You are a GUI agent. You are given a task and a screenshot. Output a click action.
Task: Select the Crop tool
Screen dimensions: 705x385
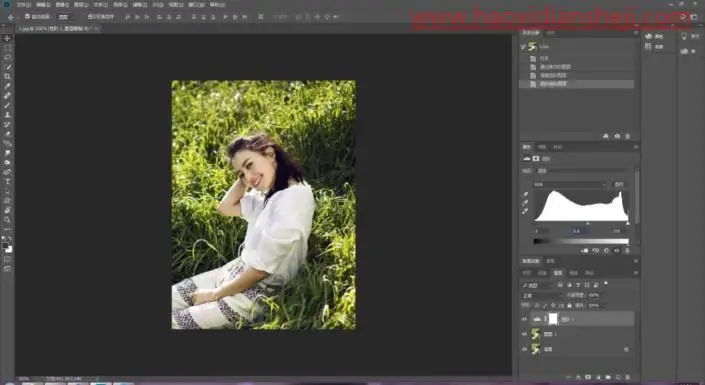[x=7, y=76]
